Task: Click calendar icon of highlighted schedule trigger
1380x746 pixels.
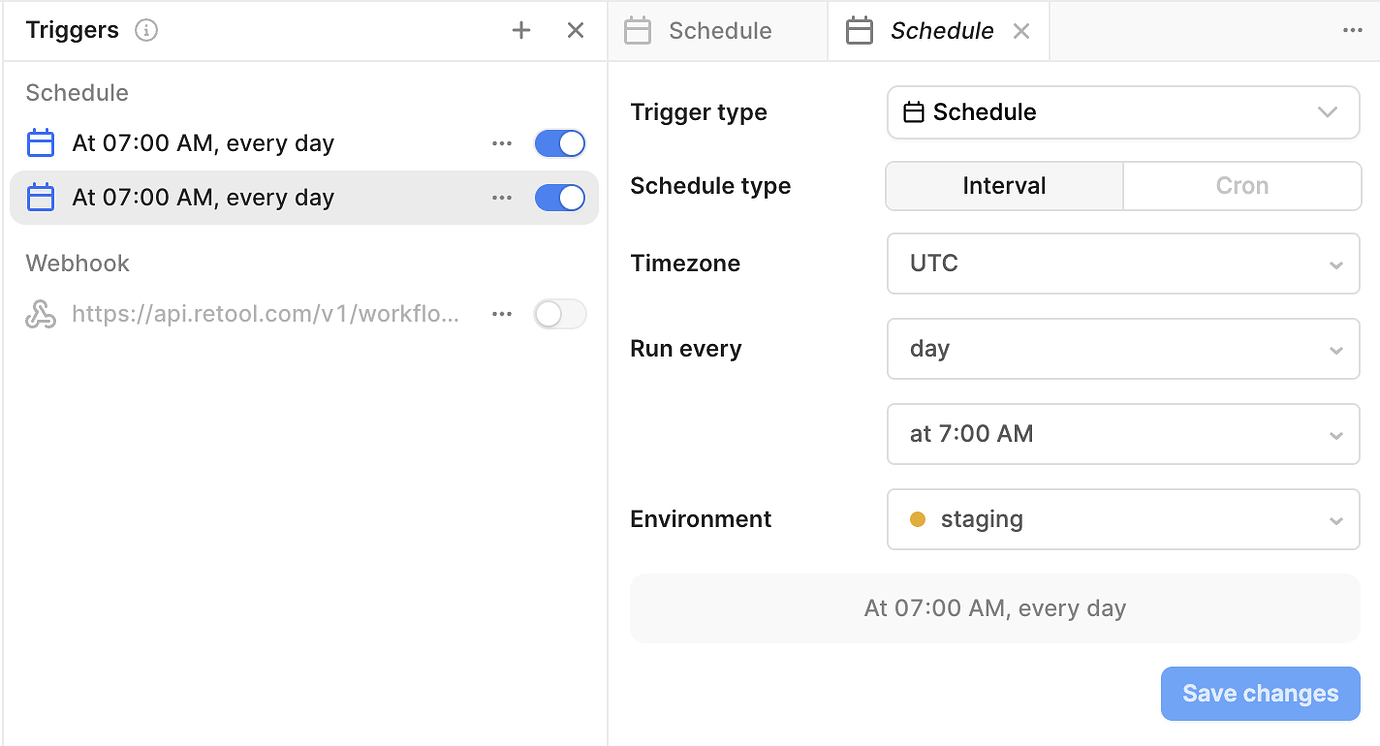Action: [40, 198]
